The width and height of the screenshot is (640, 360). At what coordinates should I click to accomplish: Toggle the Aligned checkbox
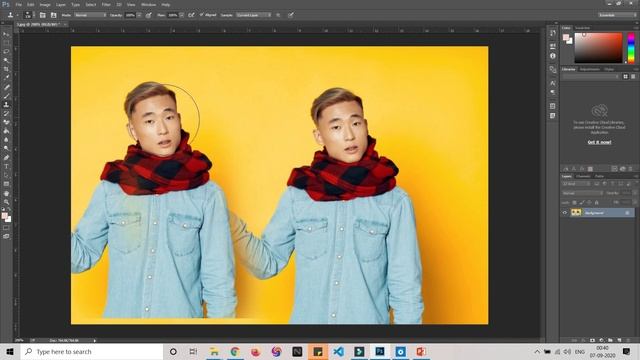coord(201,15)
